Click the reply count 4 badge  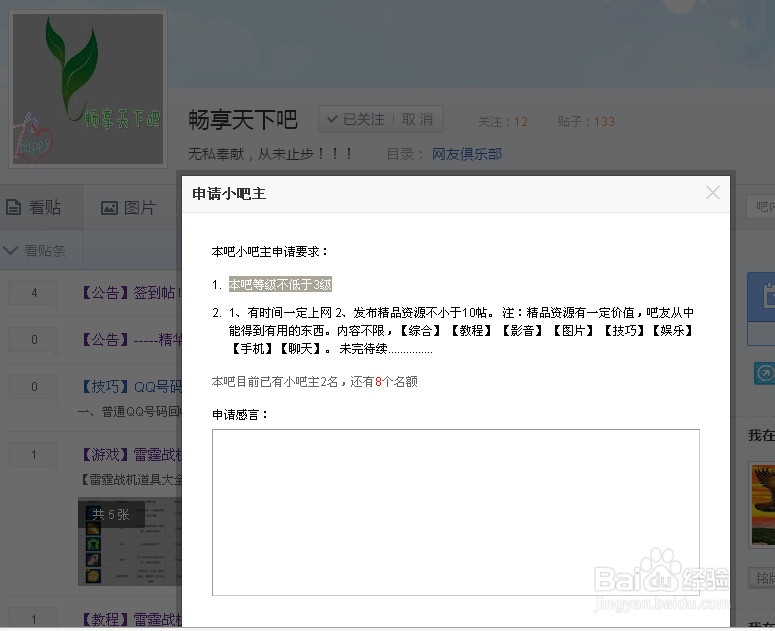click(34, 293)
